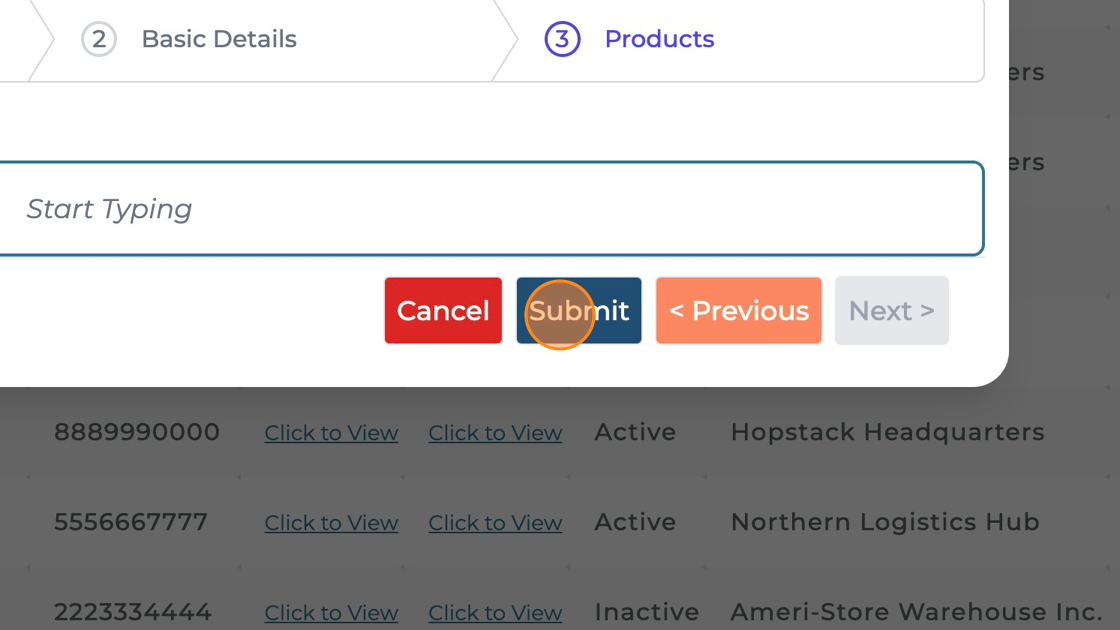Go back using the Previous button
The height and width of the screenshot is (630, 1120).
[x=739, y=311]
